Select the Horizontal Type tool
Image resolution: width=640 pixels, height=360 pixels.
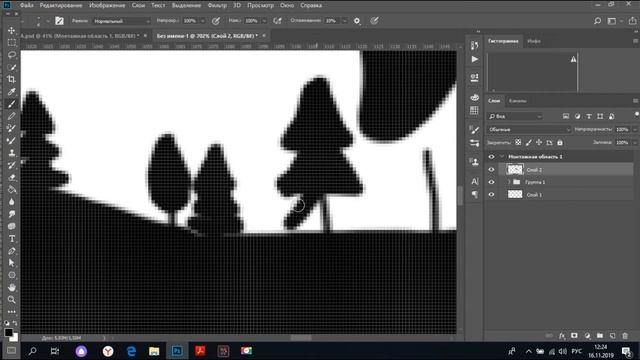click(11, 238)
